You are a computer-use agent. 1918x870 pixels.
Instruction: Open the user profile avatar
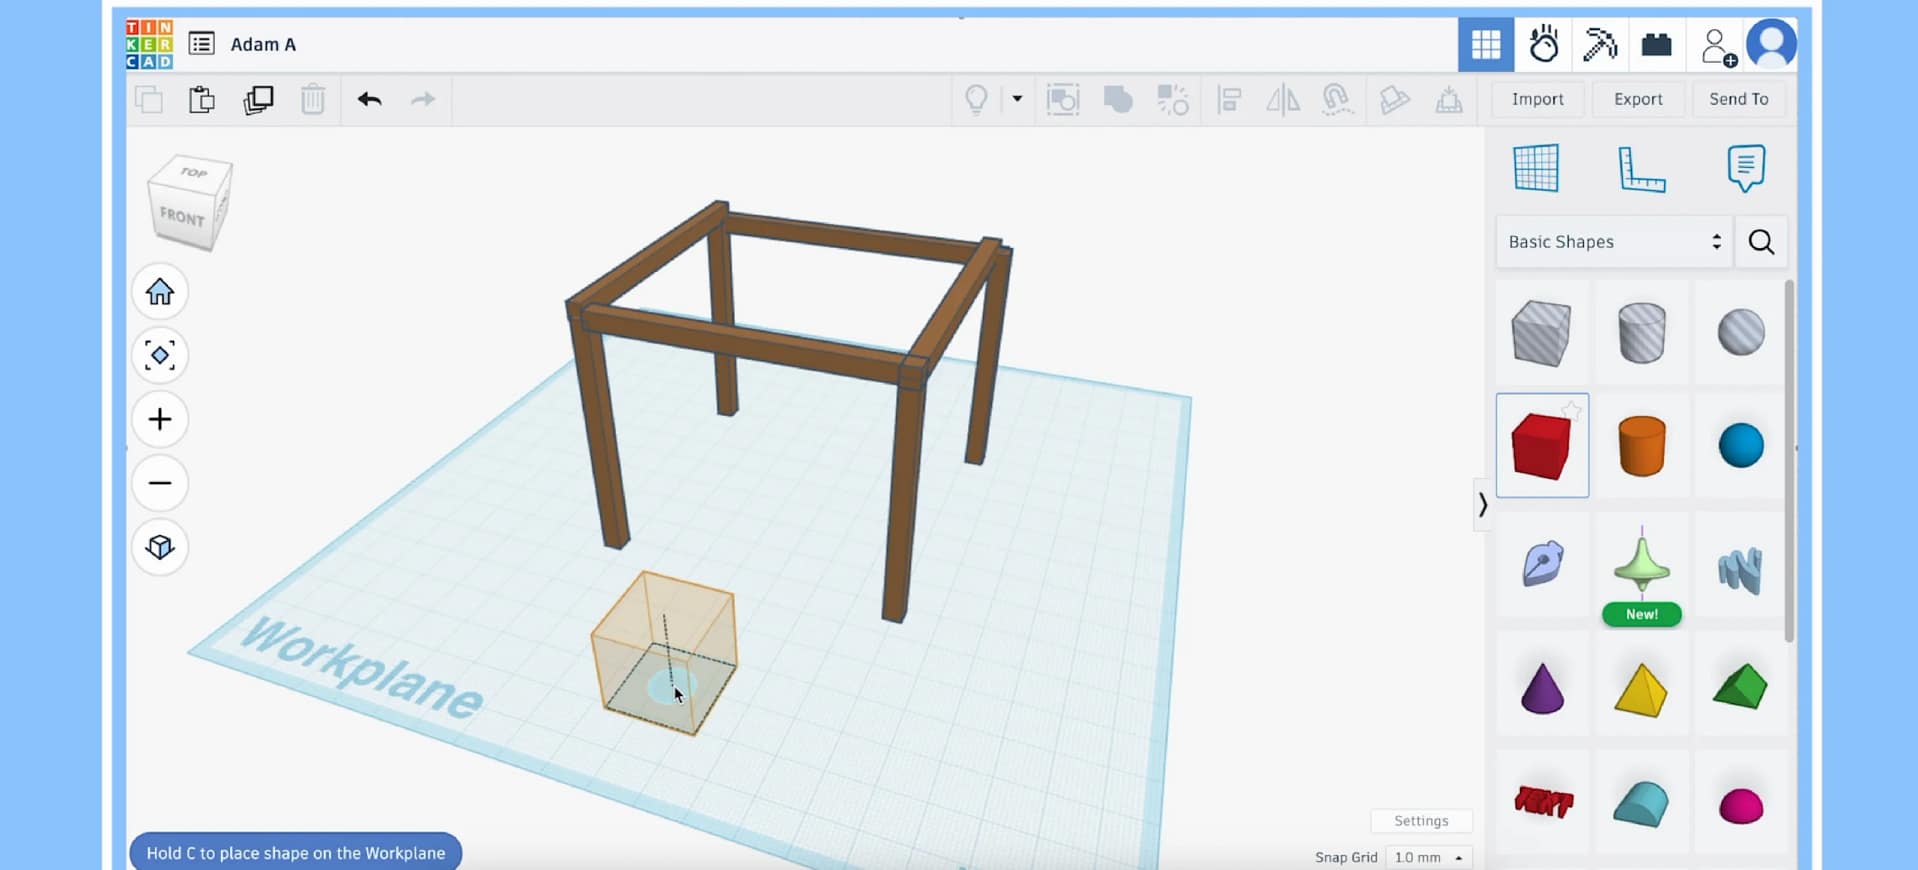pos(1771,44)
